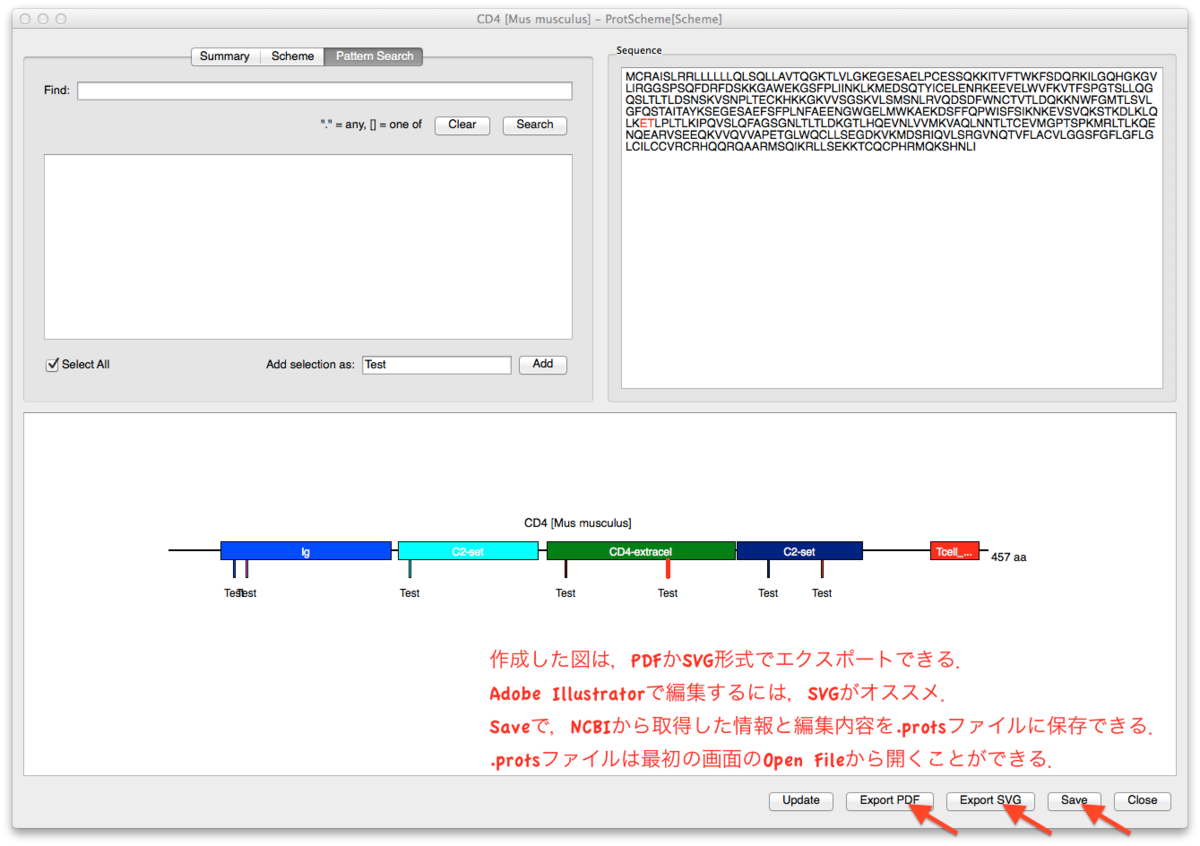1200x846 pixels.
Task: Click the green zoom window button
Action: click(61, 19)
